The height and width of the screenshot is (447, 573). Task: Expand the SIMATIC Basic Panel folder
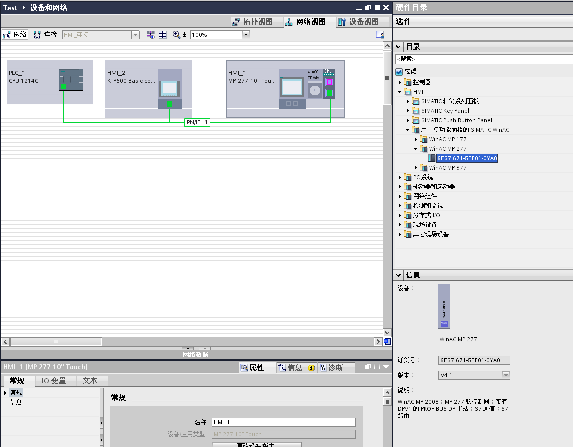click(408, 101)
